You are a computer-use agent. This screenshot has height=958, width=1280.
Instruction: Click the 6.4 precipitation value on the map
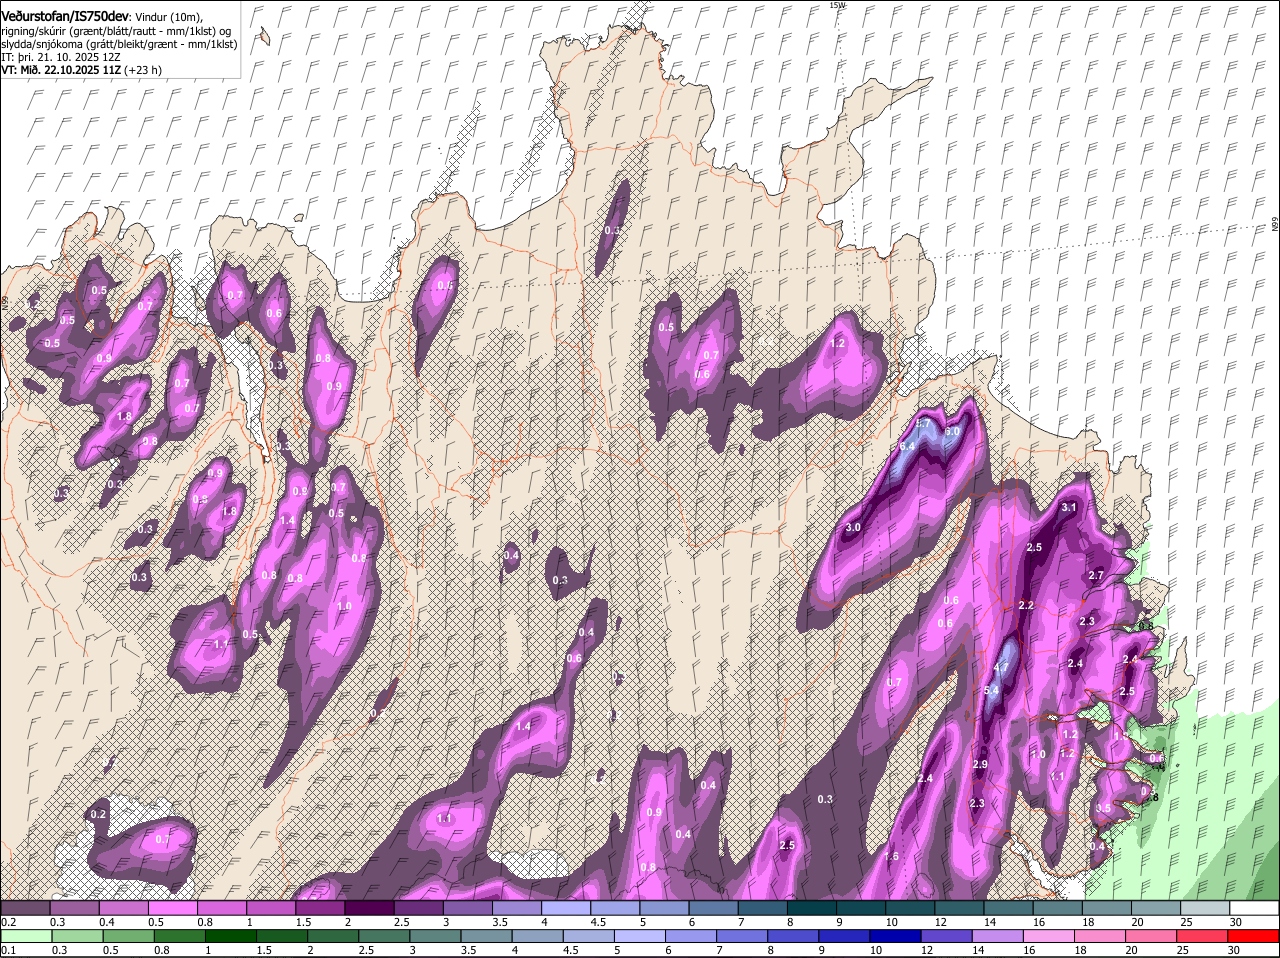tap(908, 446)
